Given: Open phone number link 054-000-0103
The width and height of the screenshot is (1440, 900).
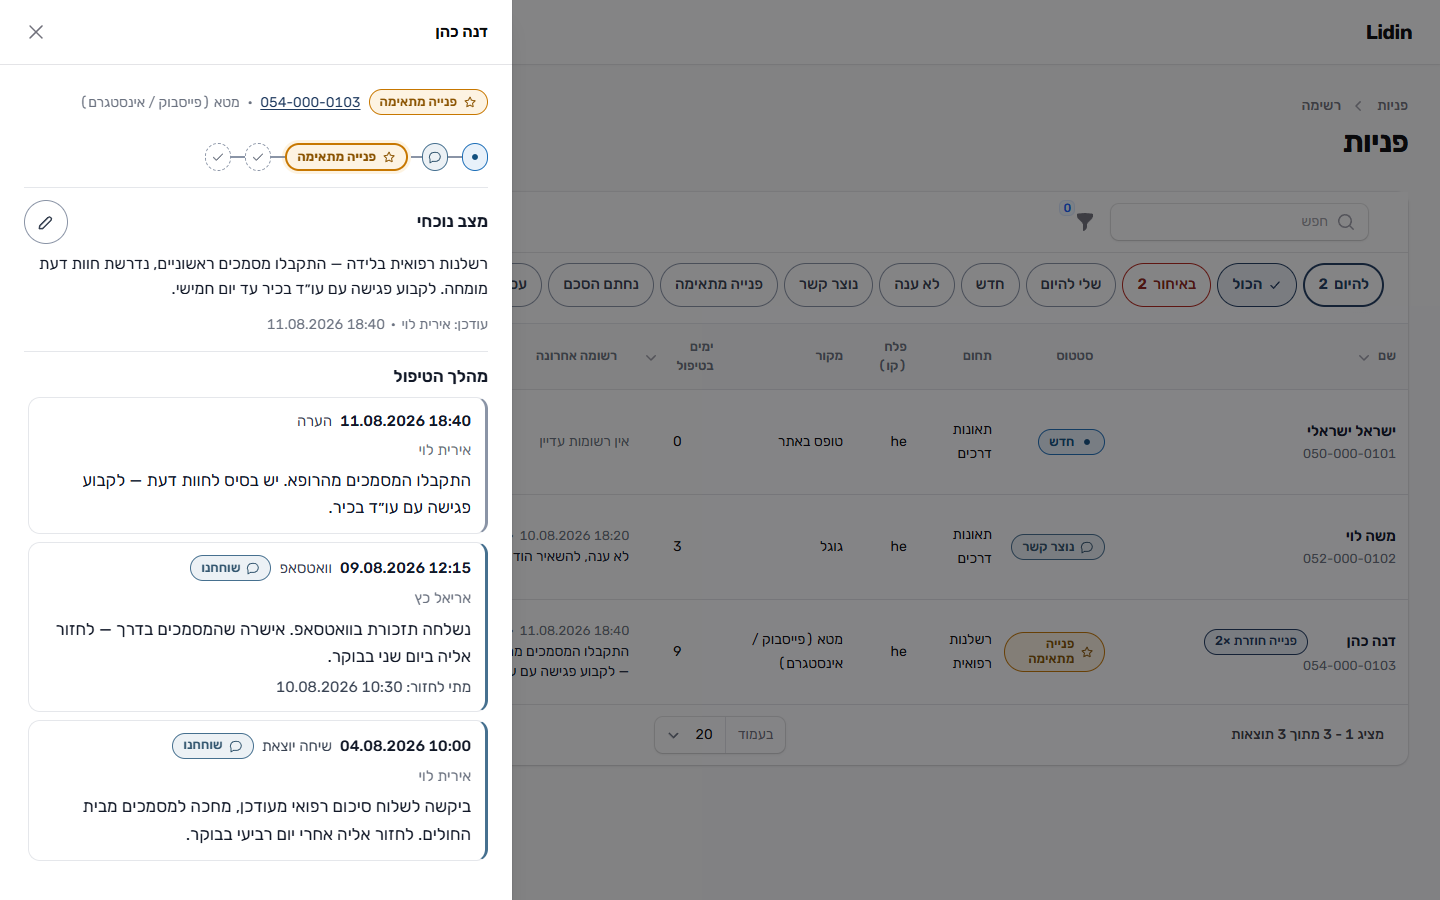Looking at the screenshot, I should pos(310,102).
